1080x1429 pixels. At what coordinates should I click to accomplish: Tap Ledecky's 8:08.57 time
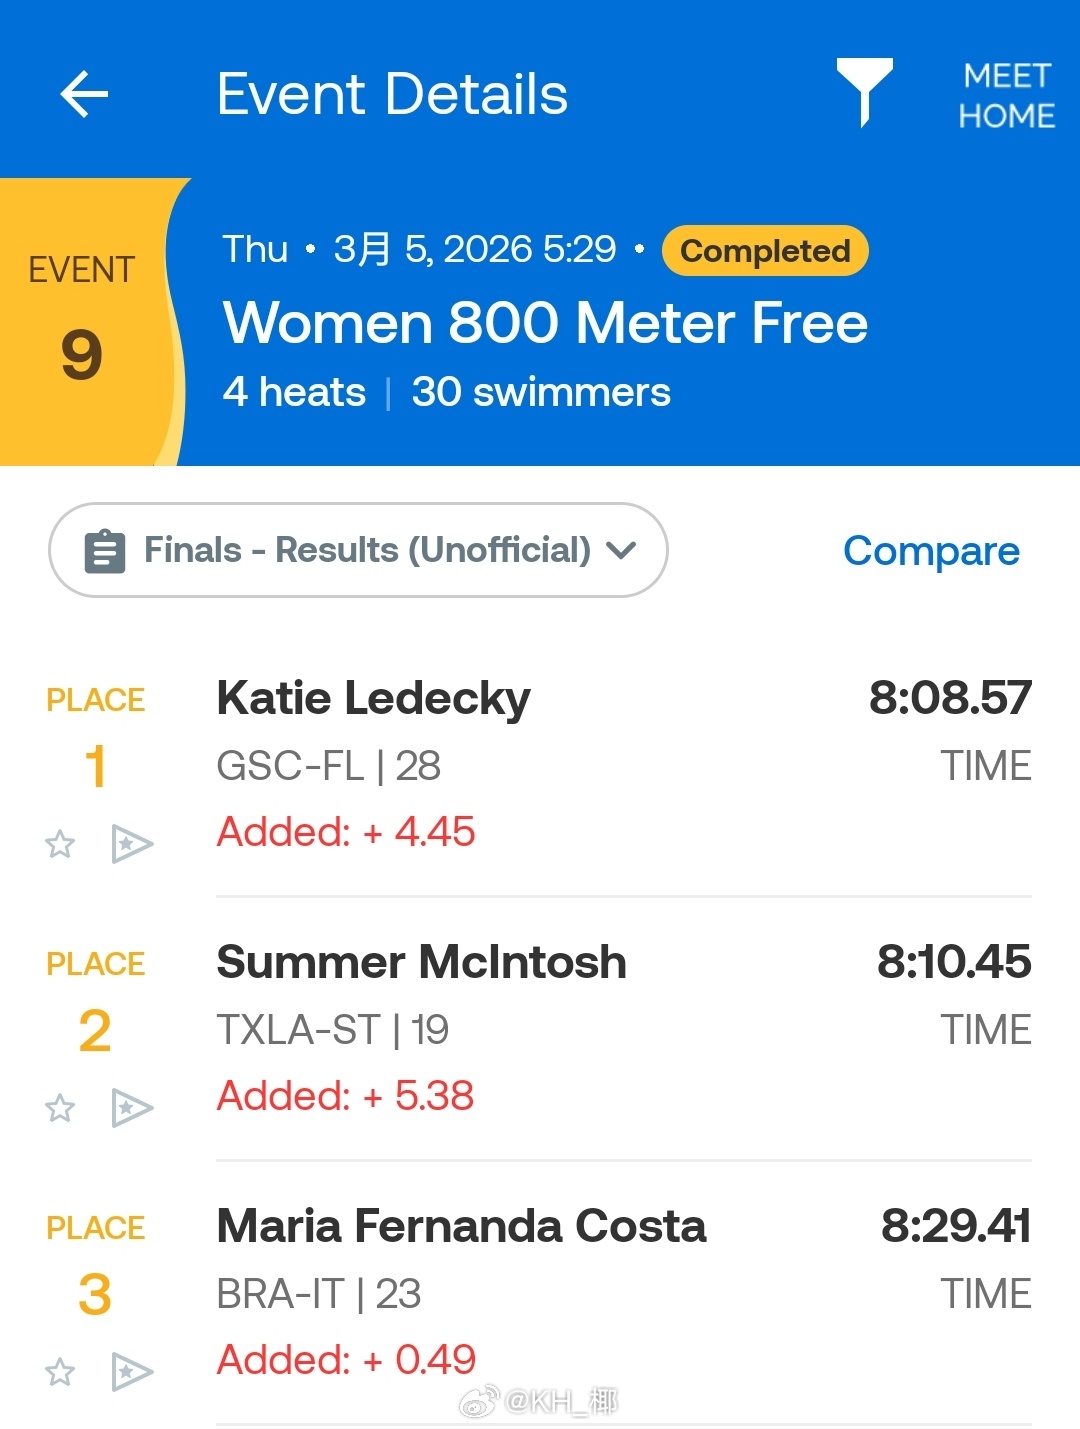click(949, 698)
